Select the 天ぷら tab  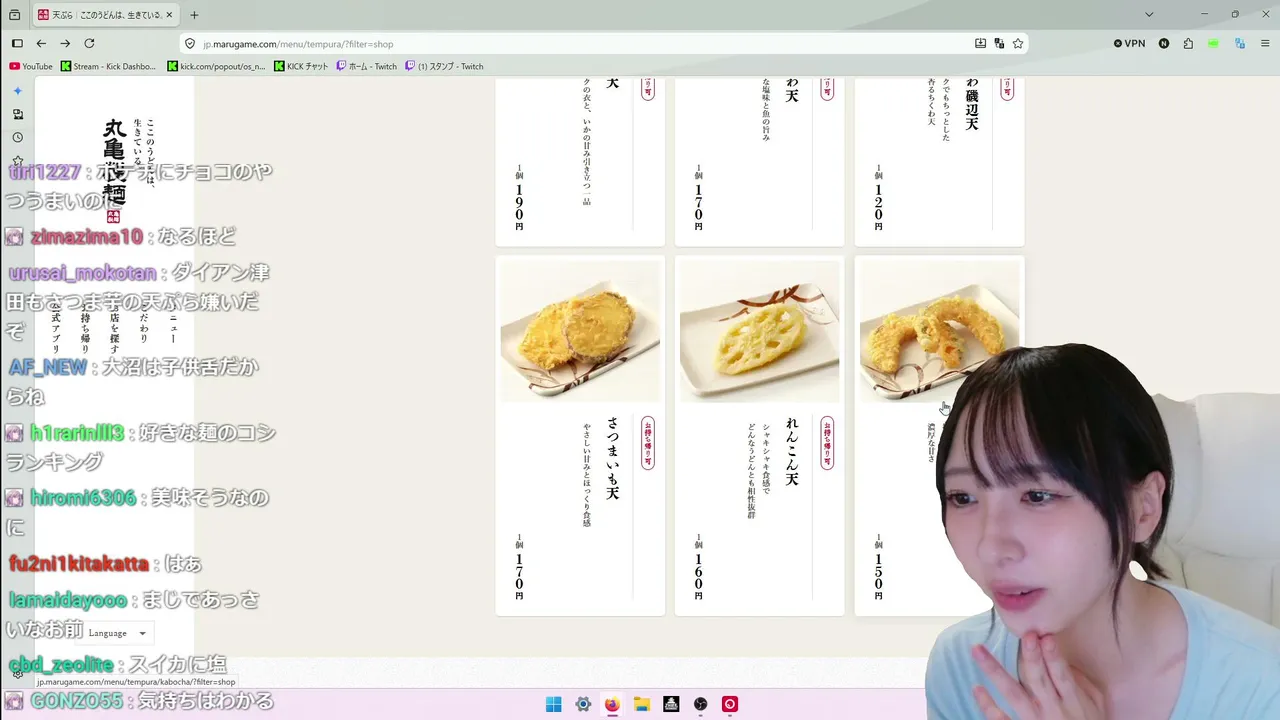[x=106, y=15]
